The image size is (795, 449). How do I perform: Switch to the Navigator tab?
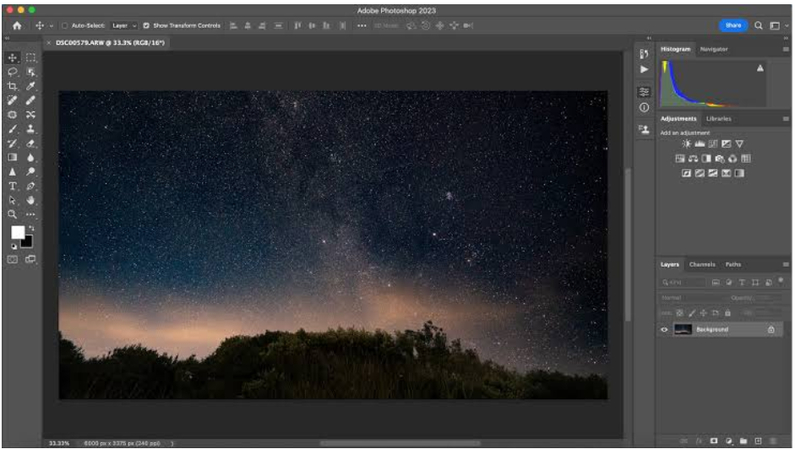714,49
